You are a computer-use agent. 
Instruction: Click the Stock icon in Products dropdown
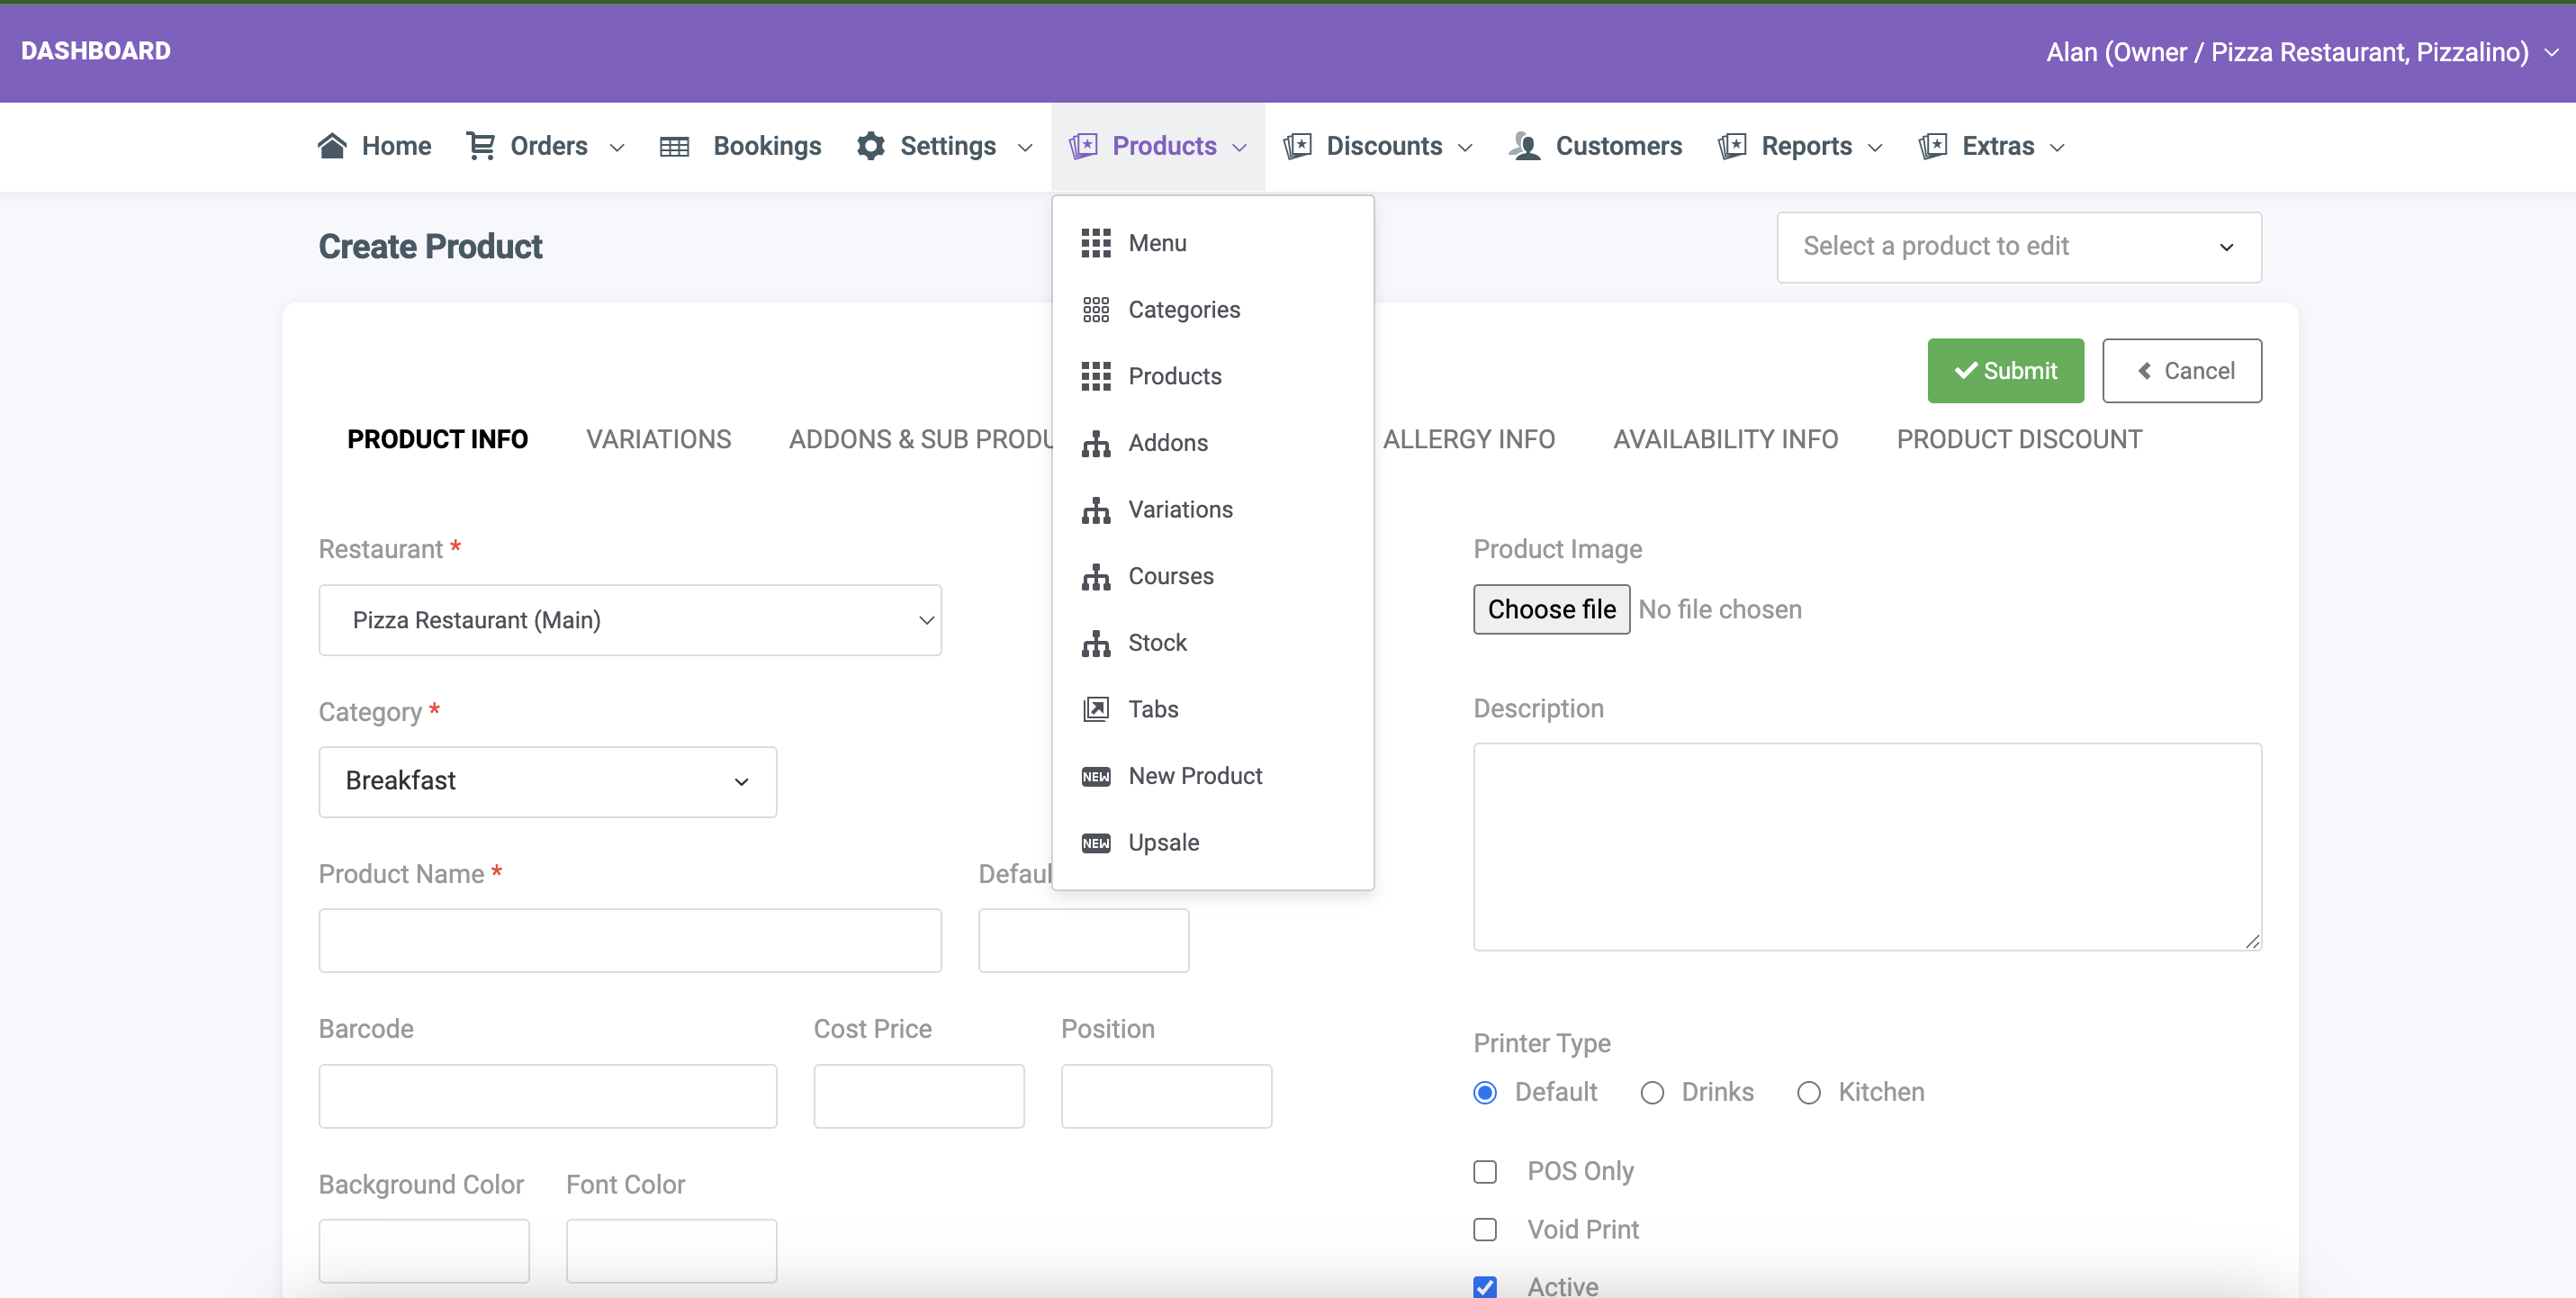click(x=1095, y=641)
